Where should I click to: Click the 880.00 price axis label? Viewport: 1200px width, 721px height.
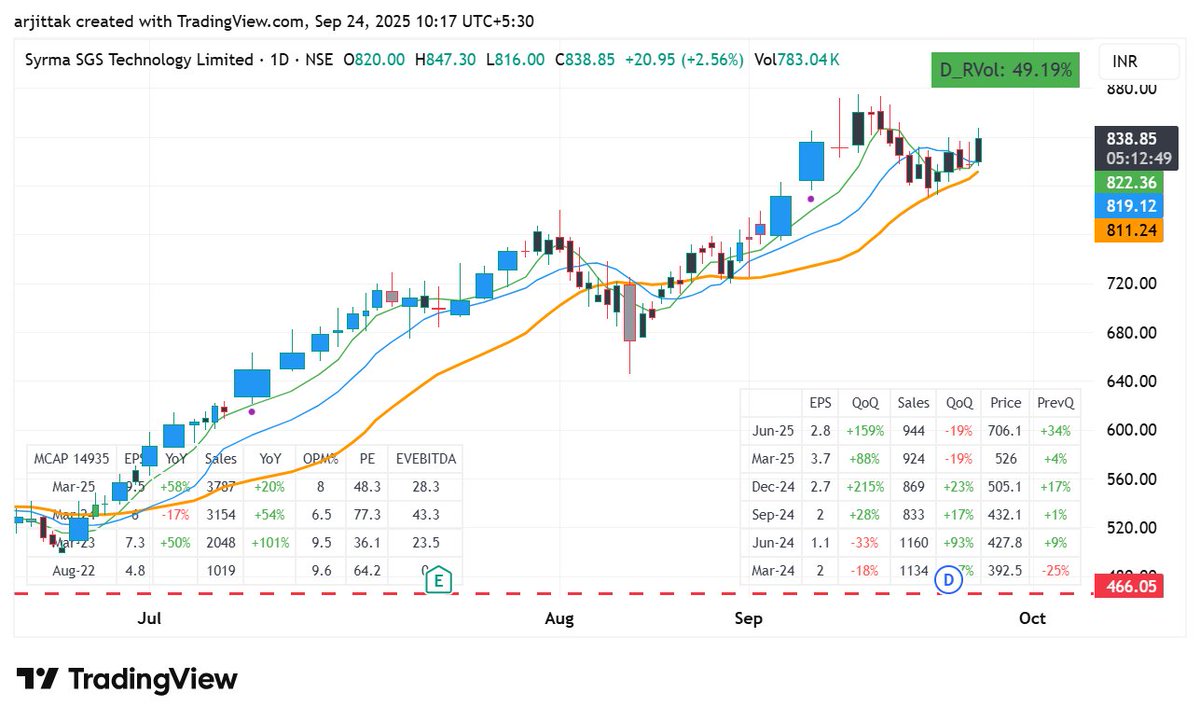1131,89
